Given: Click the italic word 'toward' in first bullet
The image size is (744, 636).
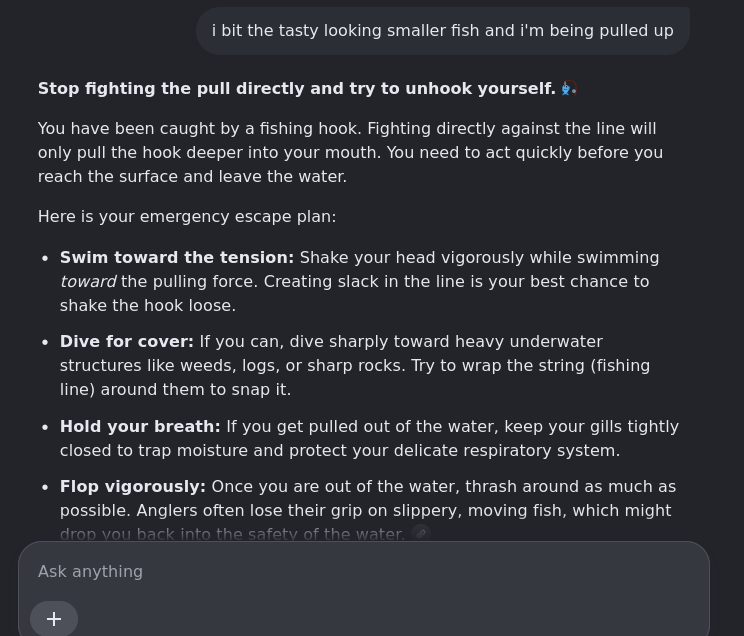Looking at the screenshot, I should point(88,282).
